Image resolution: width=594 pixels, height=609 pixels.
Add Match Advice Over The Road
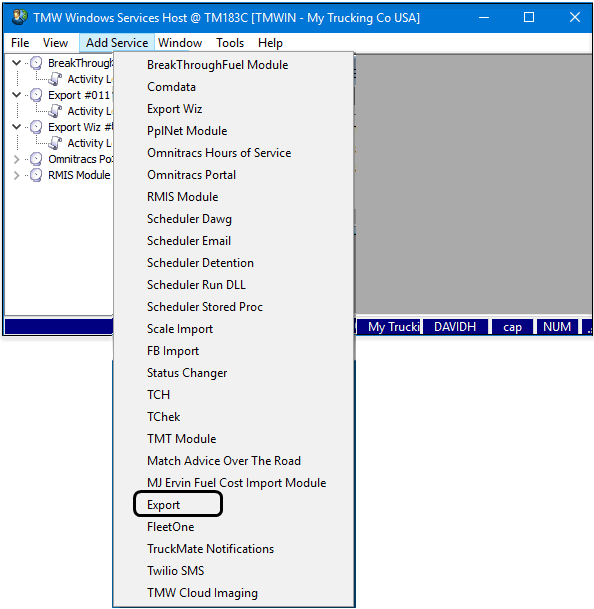(x=233, y=461)
